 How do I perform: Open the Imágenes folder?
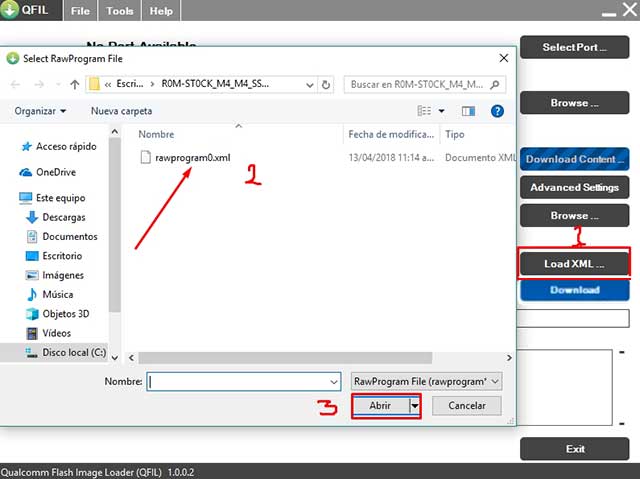click(x=55, y=275)
